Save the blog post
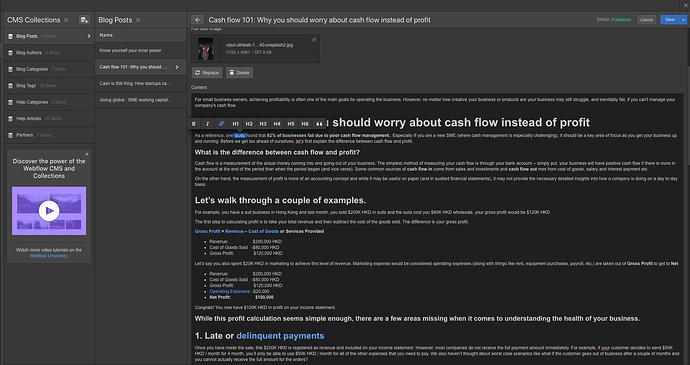This screenshot has width=690, height=365. coord(670,20)
